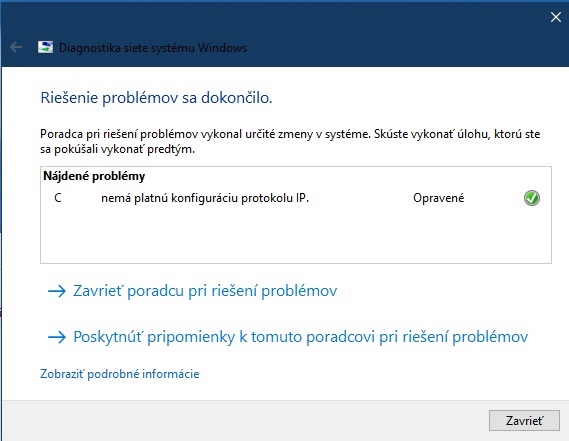569x441 pixels.
Task: Click the Nájdené problémy list header
Action: pos(94,176)
